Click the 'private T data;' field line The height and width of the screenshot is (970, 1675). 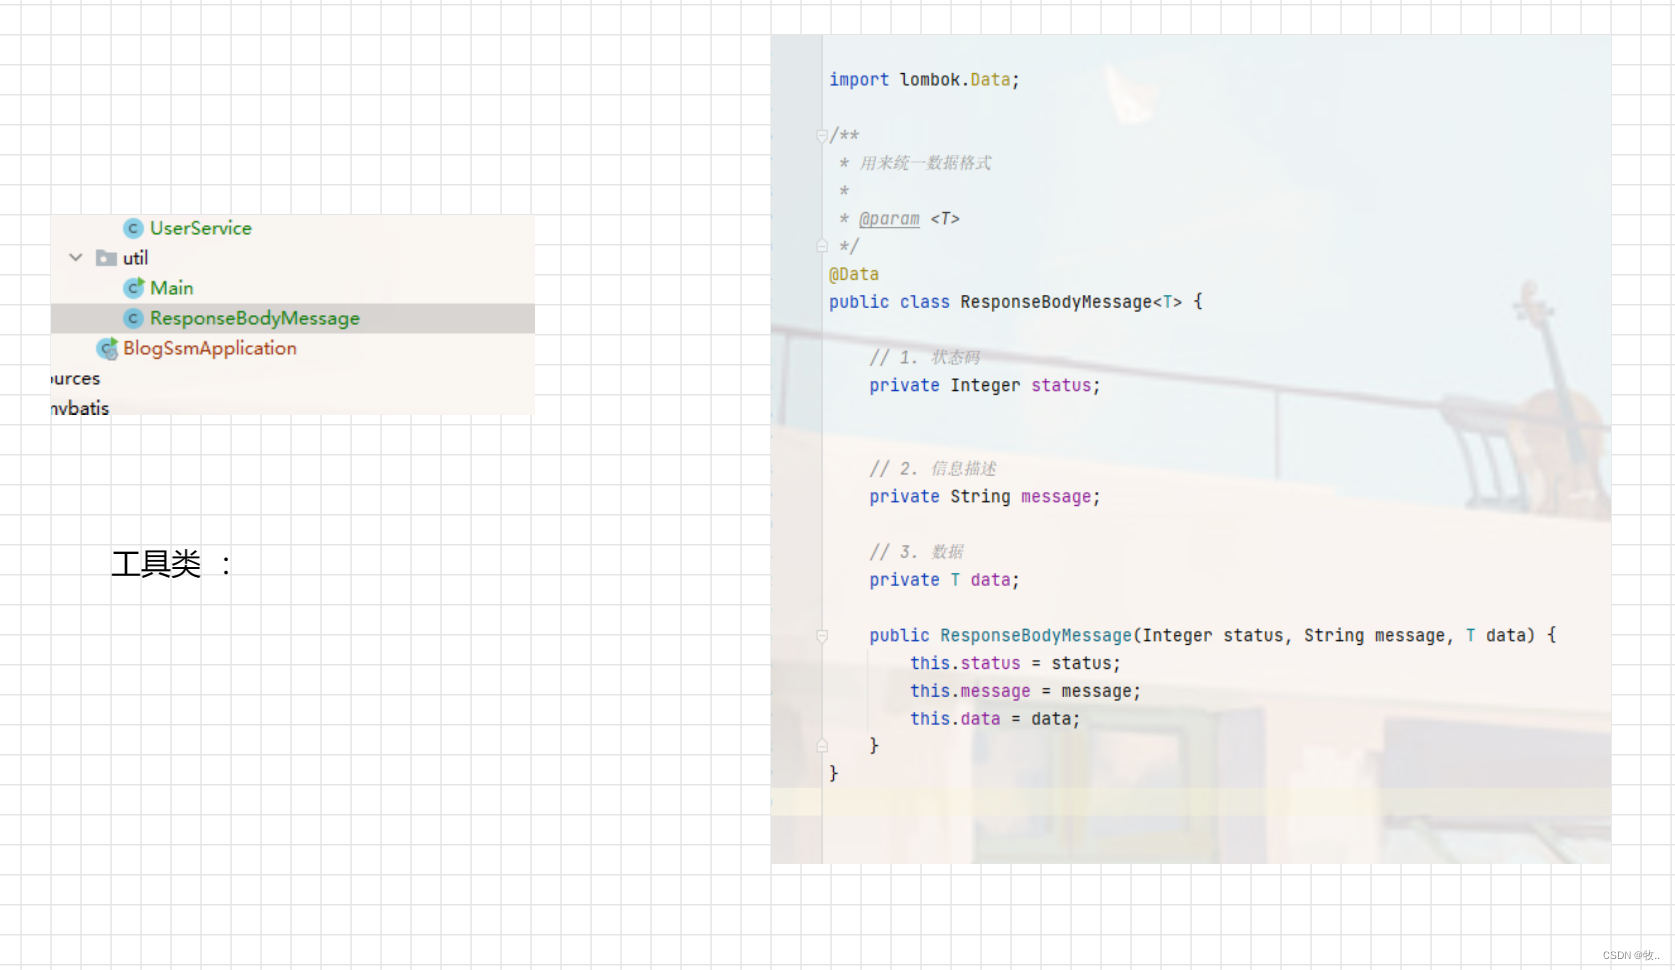944,580
